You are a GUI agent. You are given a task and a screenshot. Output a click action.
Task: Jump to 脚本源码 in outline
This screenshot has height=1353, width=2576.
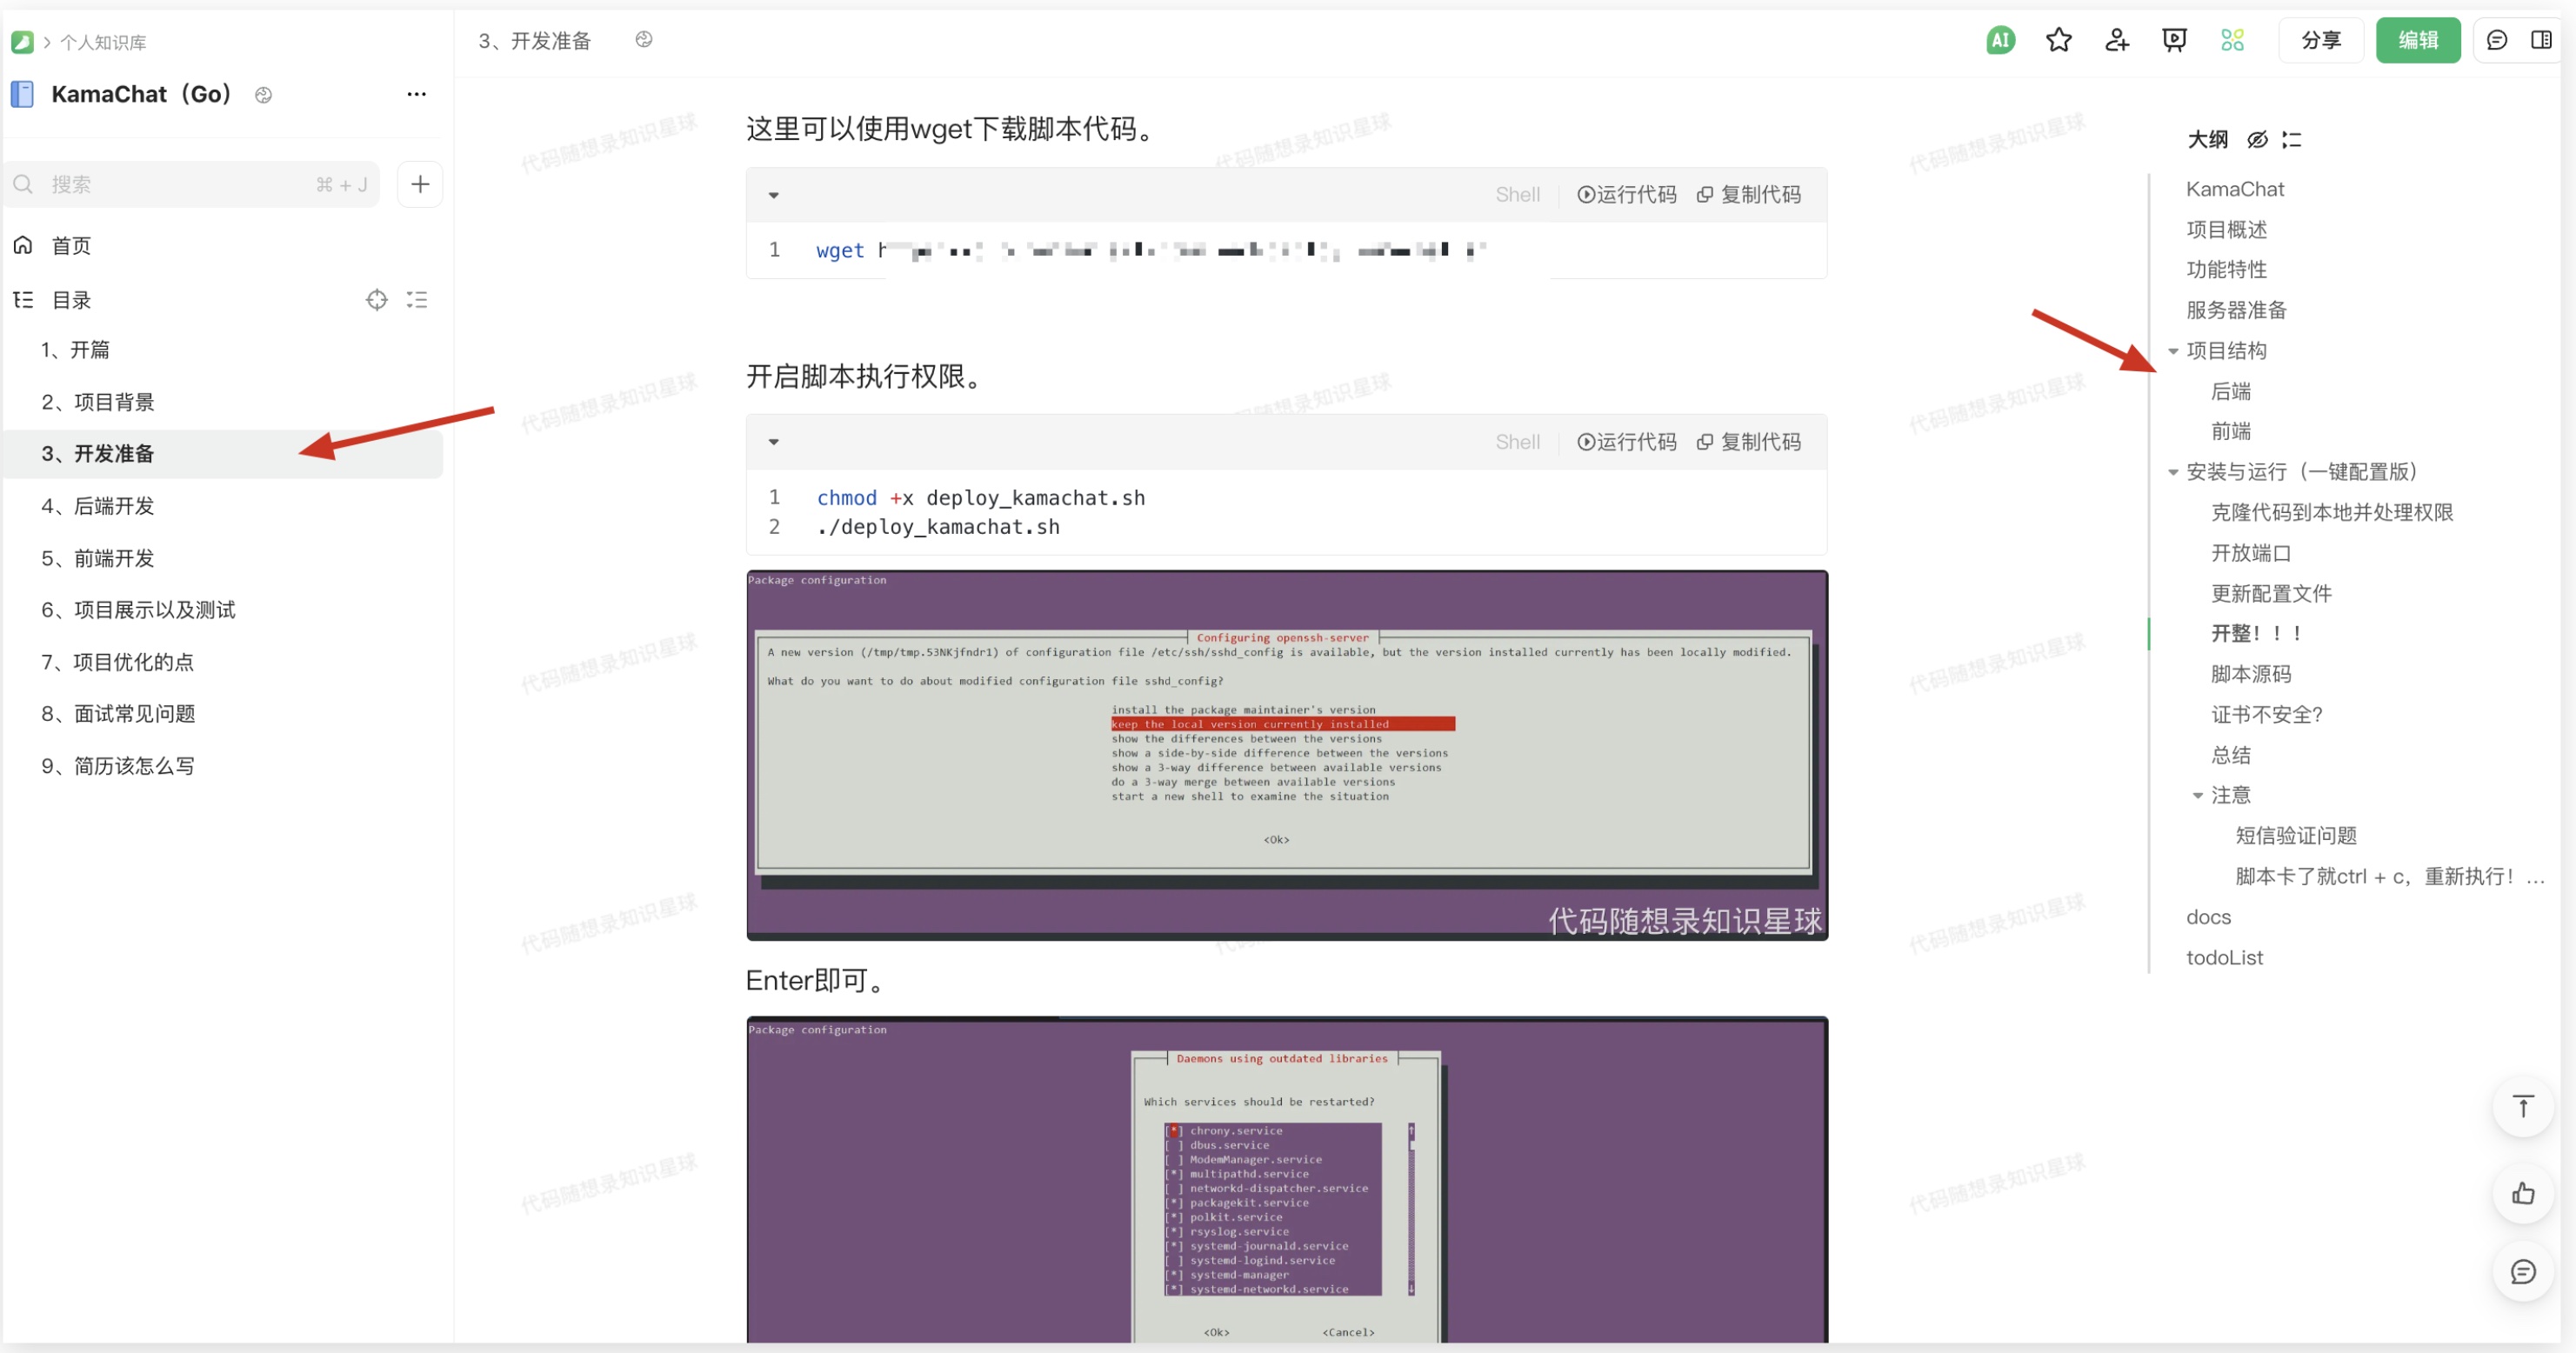(x=2250, y=674)
